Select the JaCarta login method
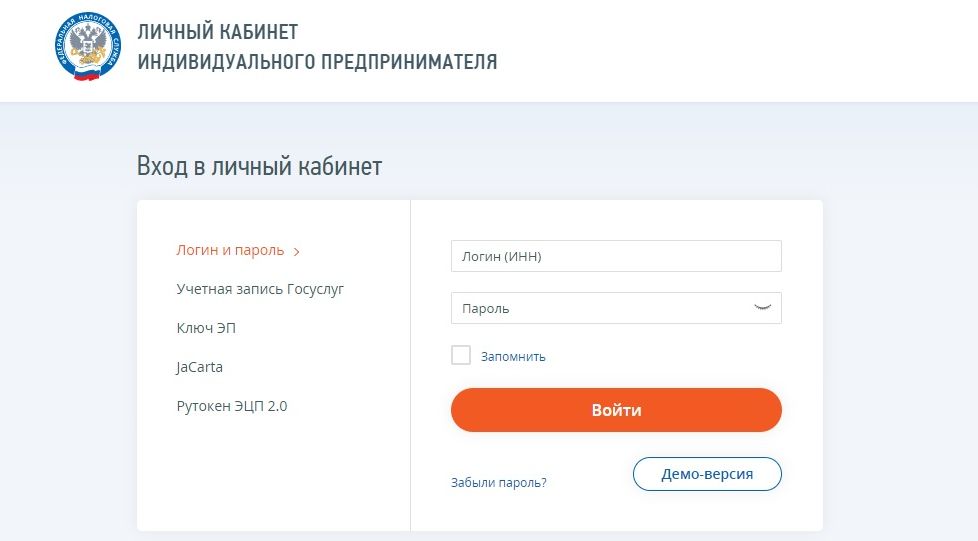 coord(199,367)
